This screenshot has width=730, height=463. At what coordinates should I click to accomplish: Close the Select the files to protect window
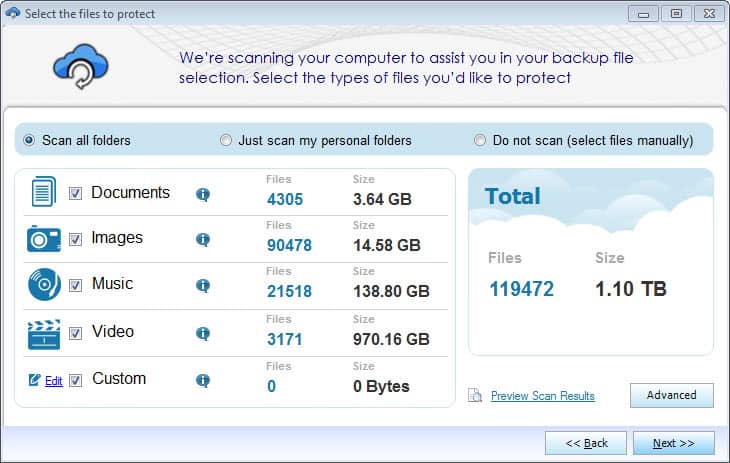(x=709, y=14)
